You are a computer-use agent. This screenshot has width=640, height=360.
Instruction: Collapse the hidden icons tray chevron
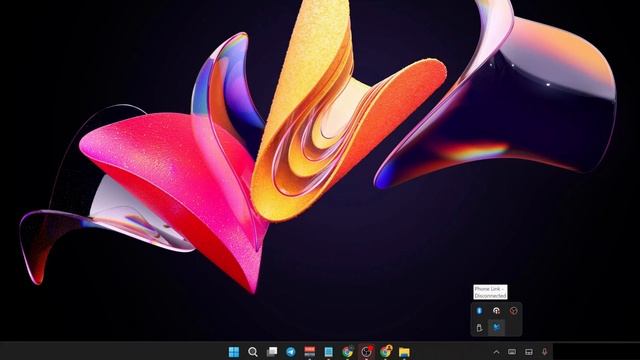(496, 352)
